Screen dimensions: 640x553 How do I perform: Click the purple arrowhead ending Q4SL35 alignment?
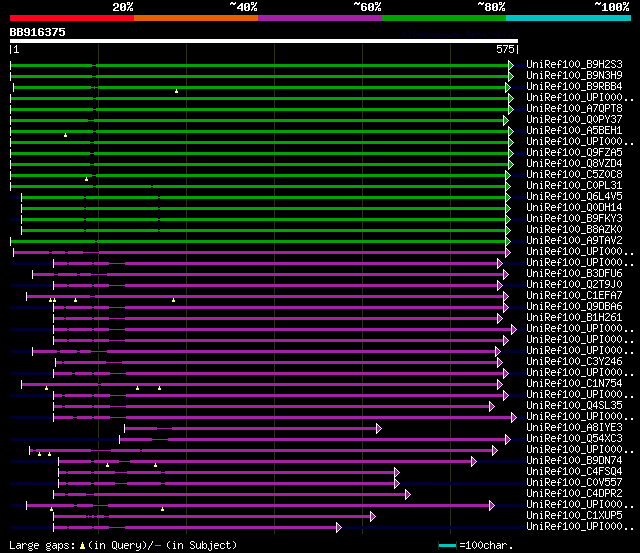click(492, 406)
